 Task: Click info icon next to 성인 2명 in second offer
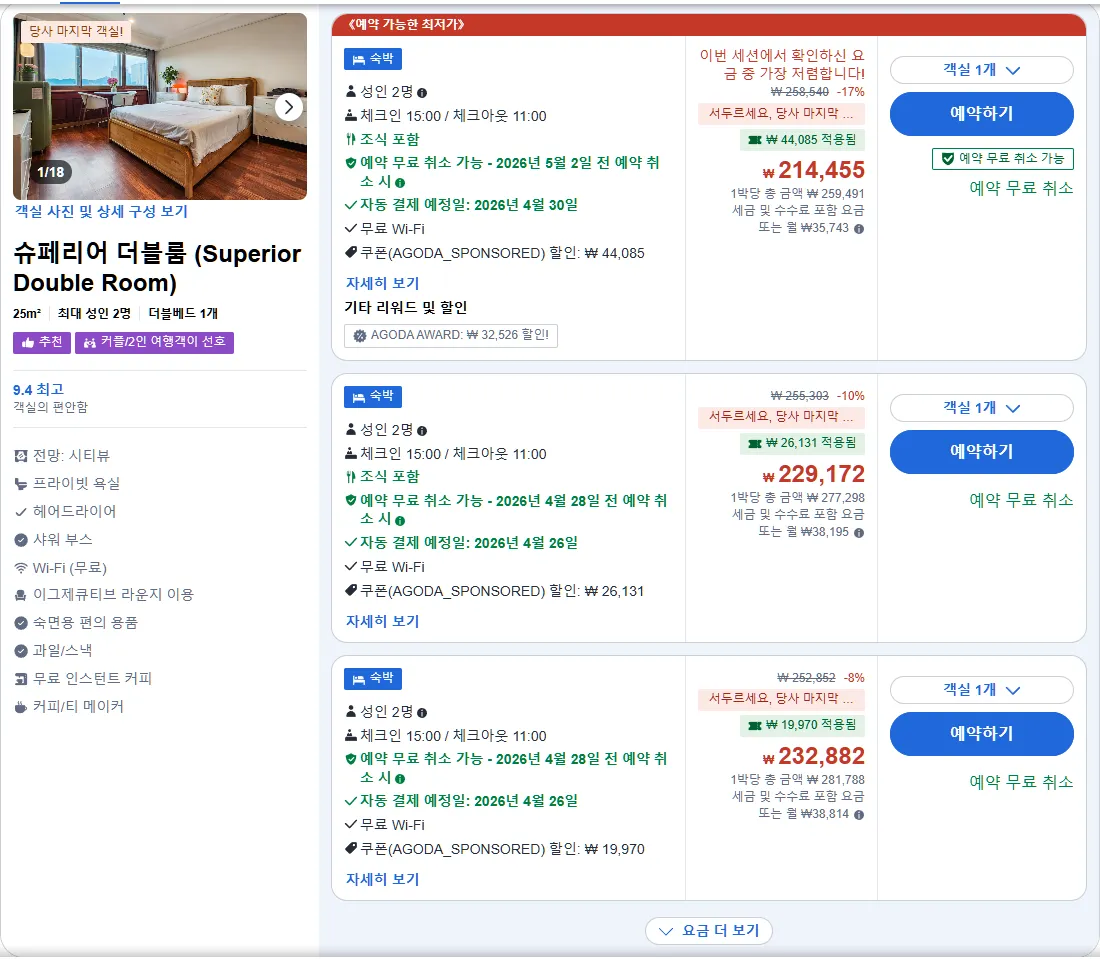[x=422, y=431]
